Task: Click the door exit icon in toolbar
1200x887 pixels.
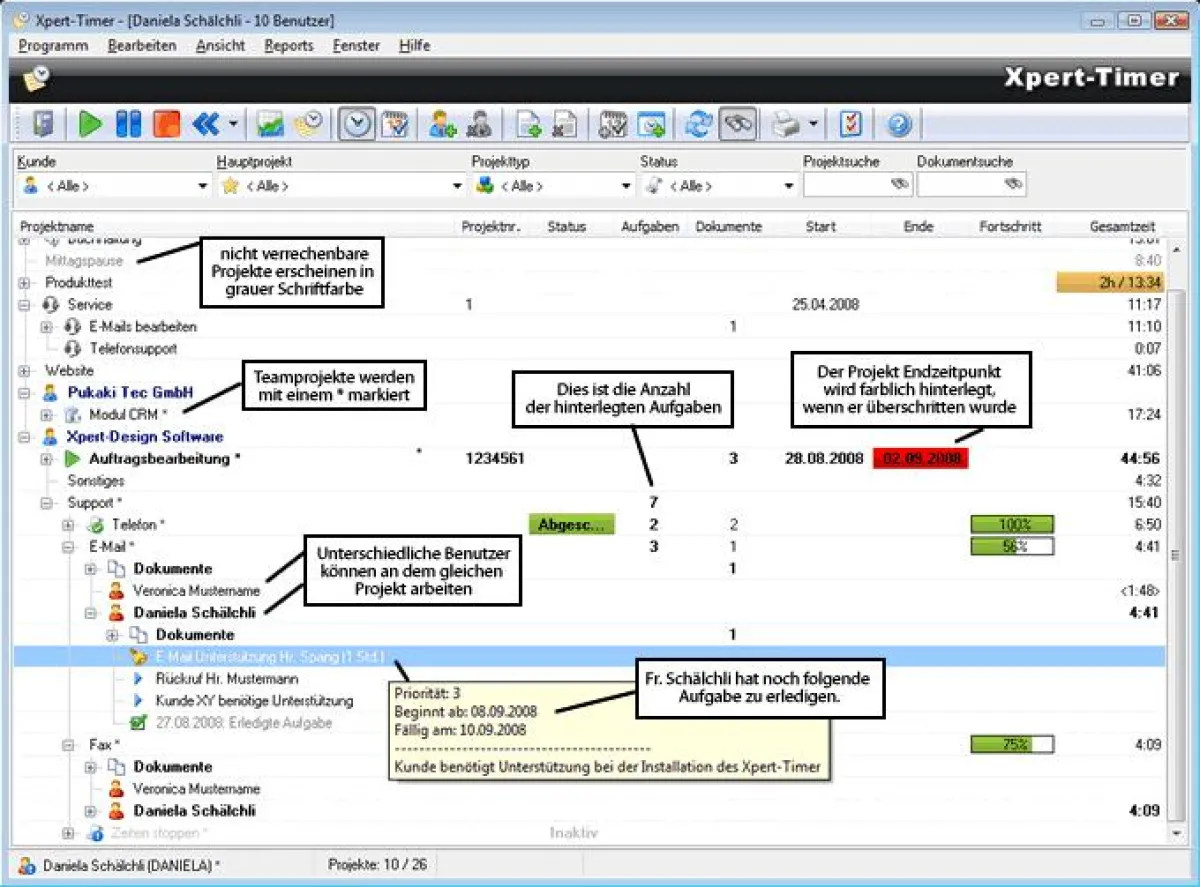Action: [43, 124]
